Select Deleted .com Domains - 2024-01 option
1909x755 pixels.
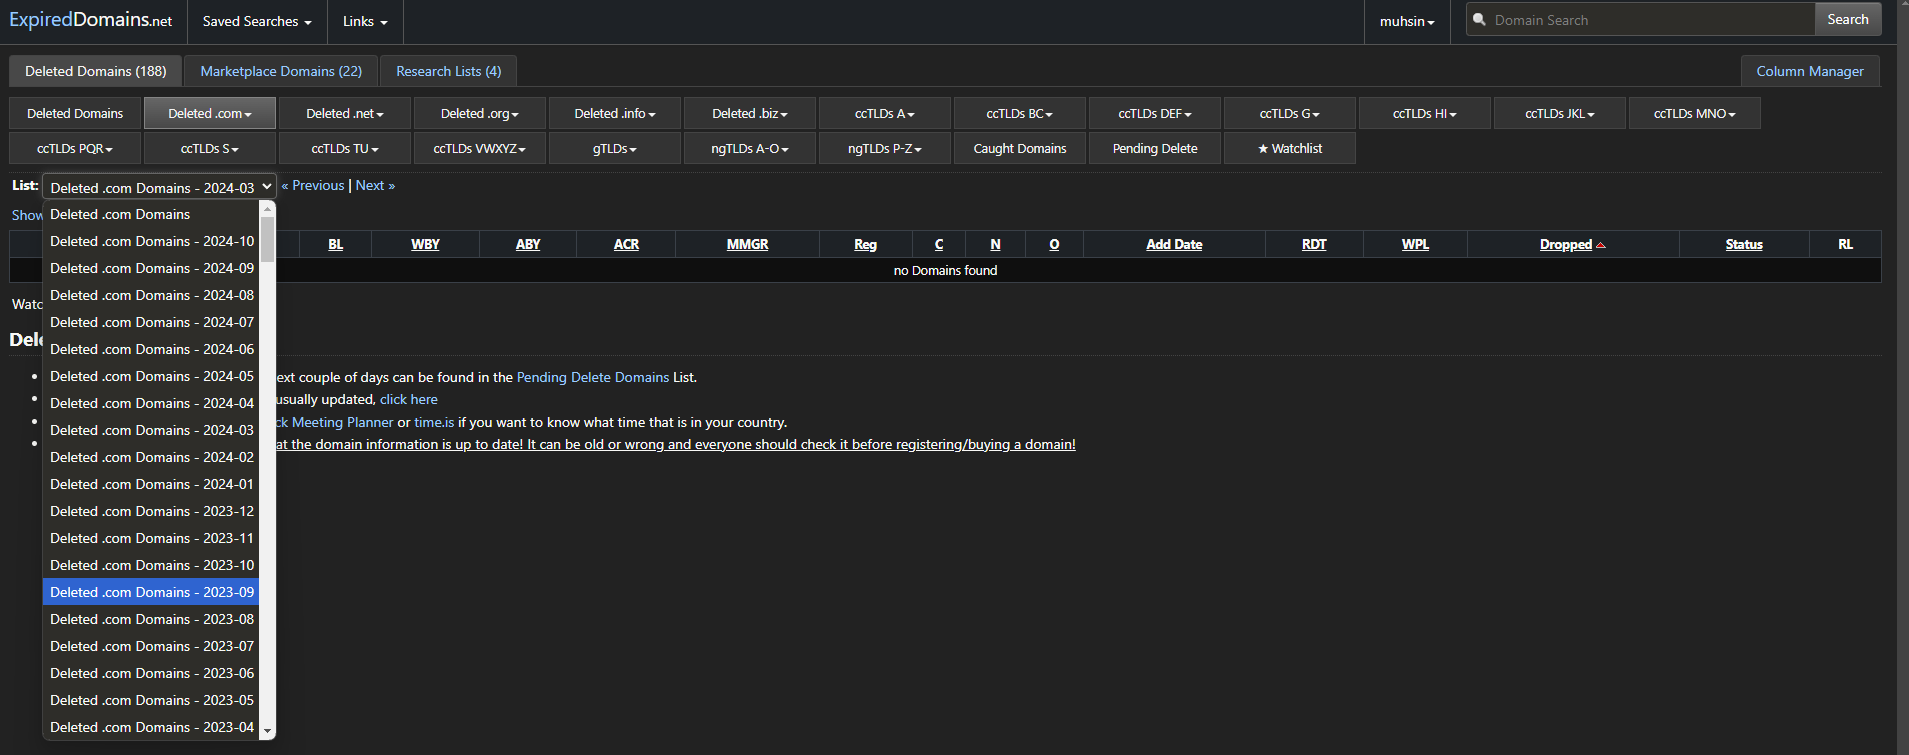tap(151, 484)
